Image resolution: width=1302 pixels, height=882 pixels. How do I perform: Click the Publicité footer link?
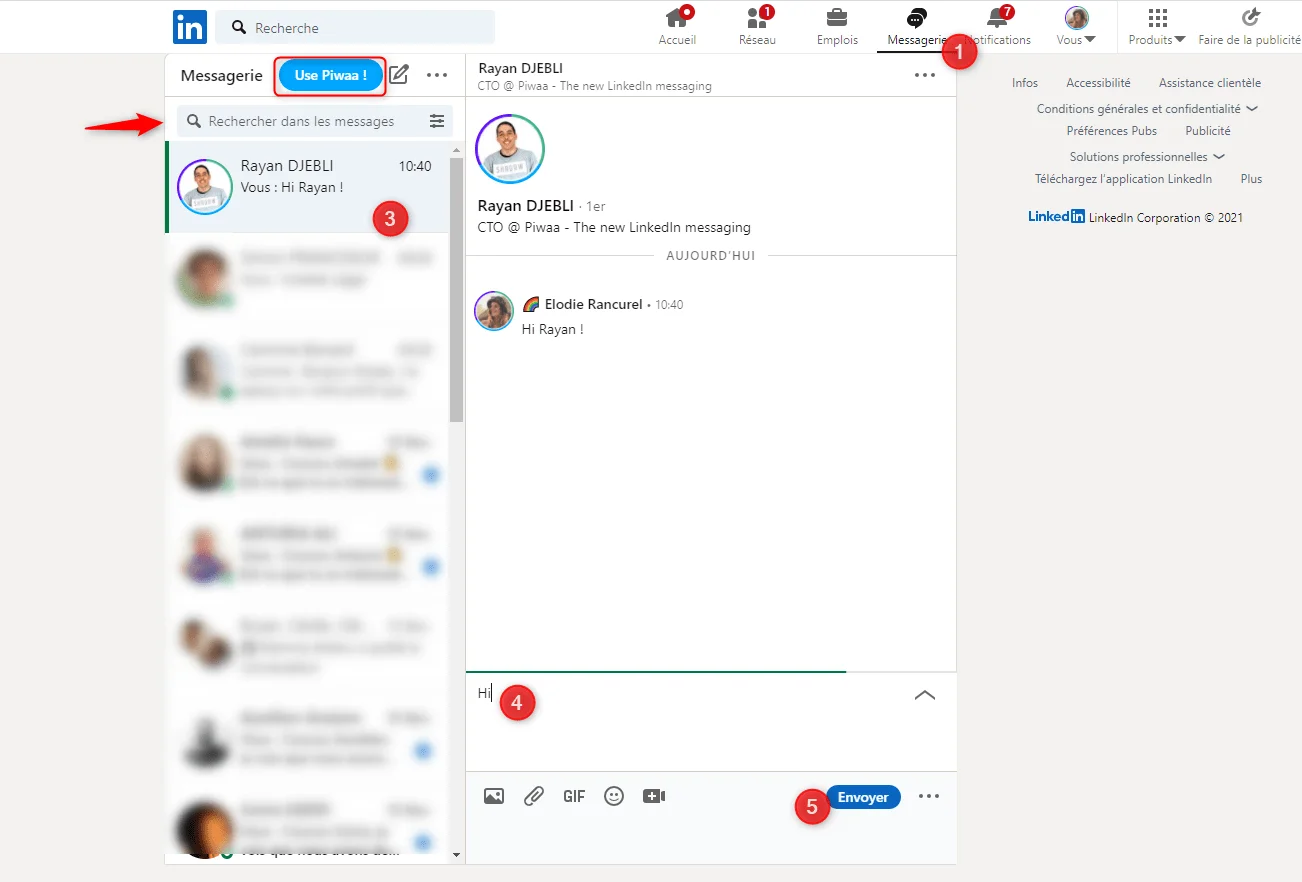pyautogui.click(x=1208, y=131)
